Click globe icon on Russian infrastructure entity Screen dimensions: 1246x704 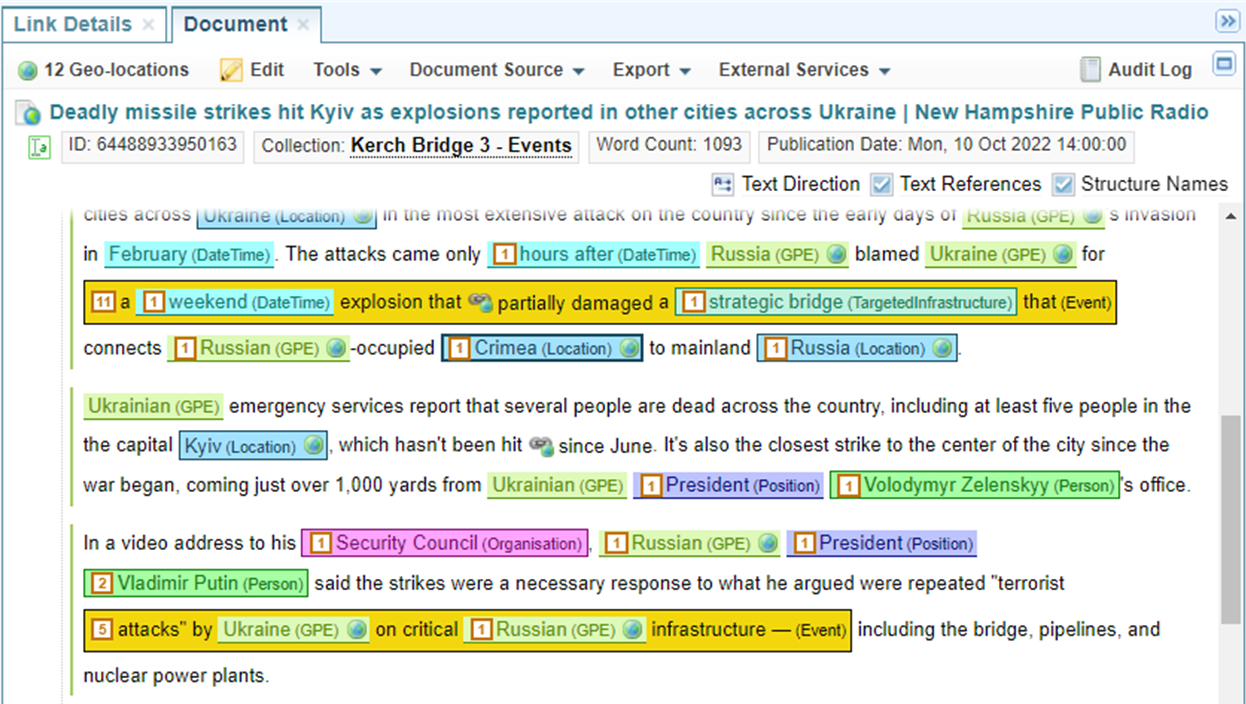coord(632,630)
